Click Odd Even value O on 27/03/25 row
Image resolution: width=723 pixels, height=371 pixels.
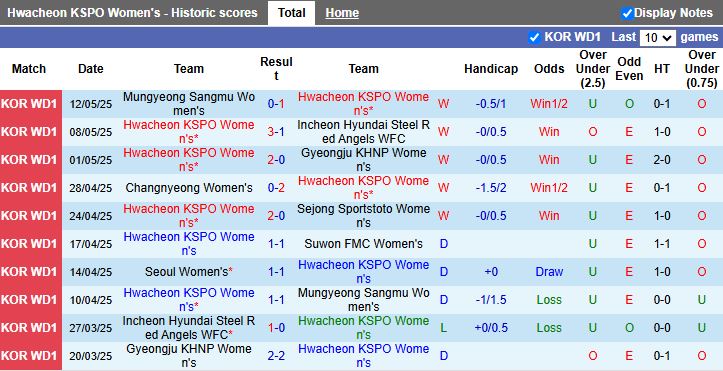pyautogui.click(x=629, y=328)
